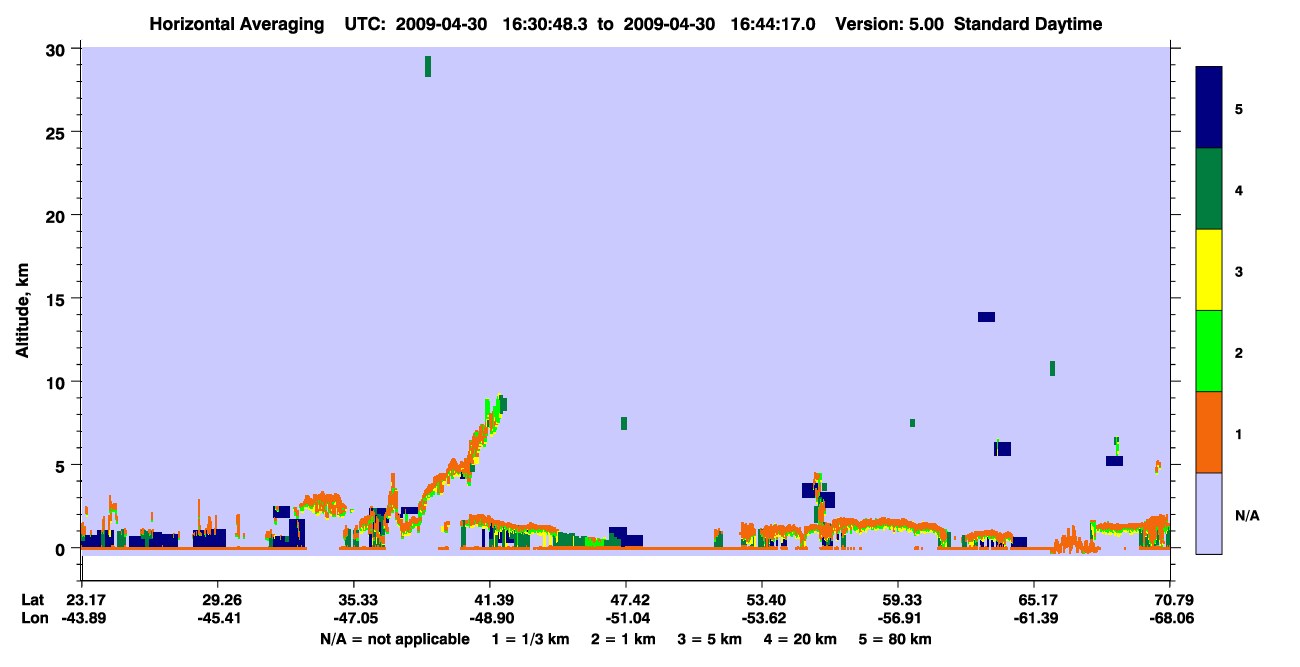
Task: Click the y-axis tick label 15
Action: coord(57,299)
